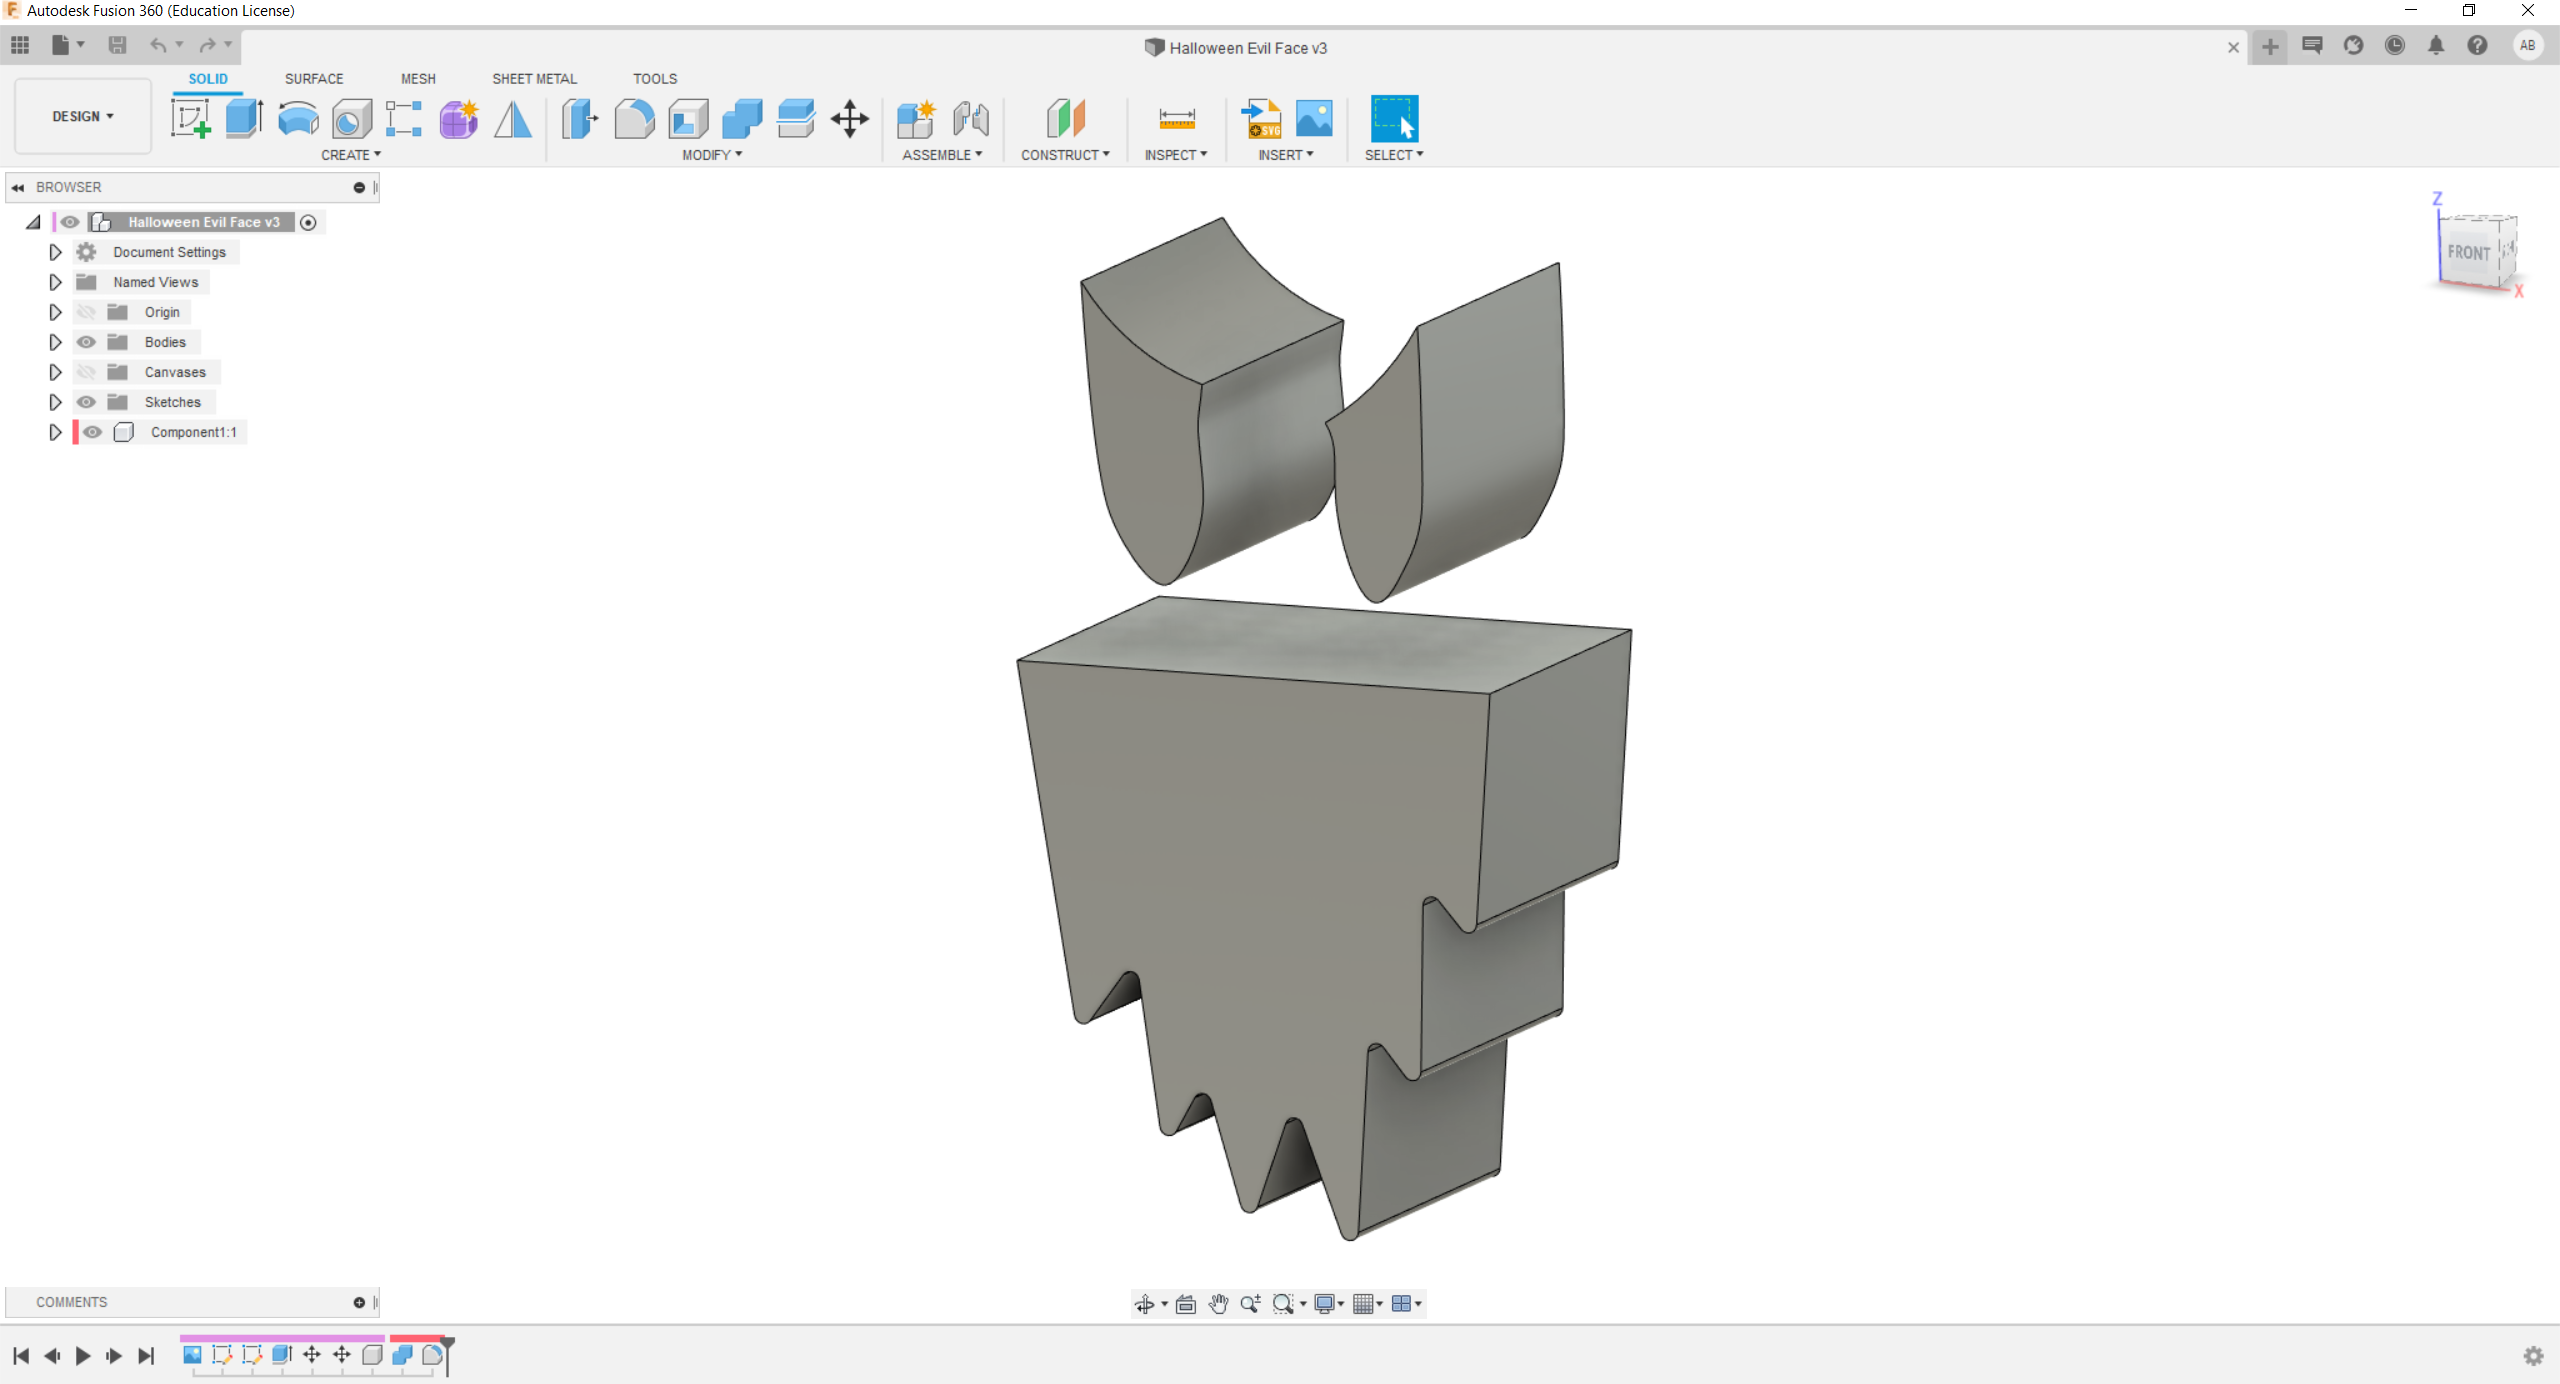Click the Extrude tool icon
This screenshot has height=1384, width=2560.
click(244, 119)
